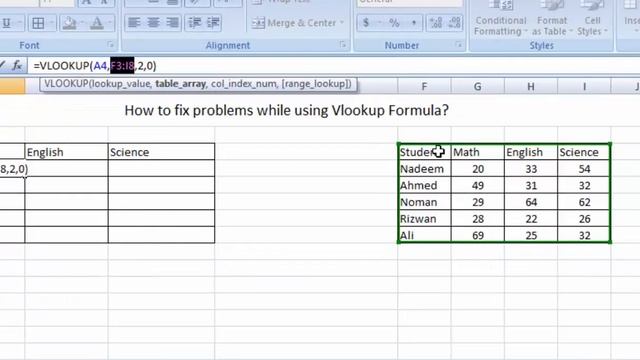The image size is (640, 360).
Task: Apply Accounting Number Format dollar sign
Action: 366,23
